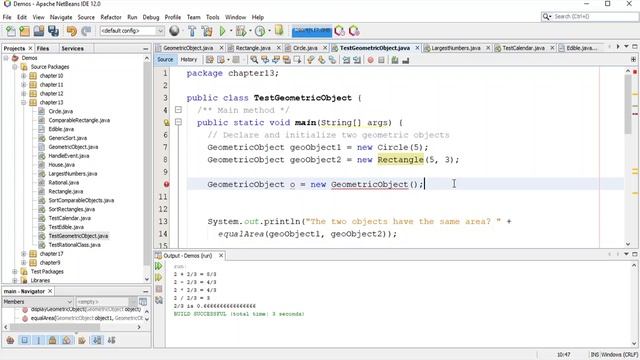Image resolution: width=640 pixels, height=360 pixels.
Task: Expand the chapter17 package node
Action: point(24,254)
